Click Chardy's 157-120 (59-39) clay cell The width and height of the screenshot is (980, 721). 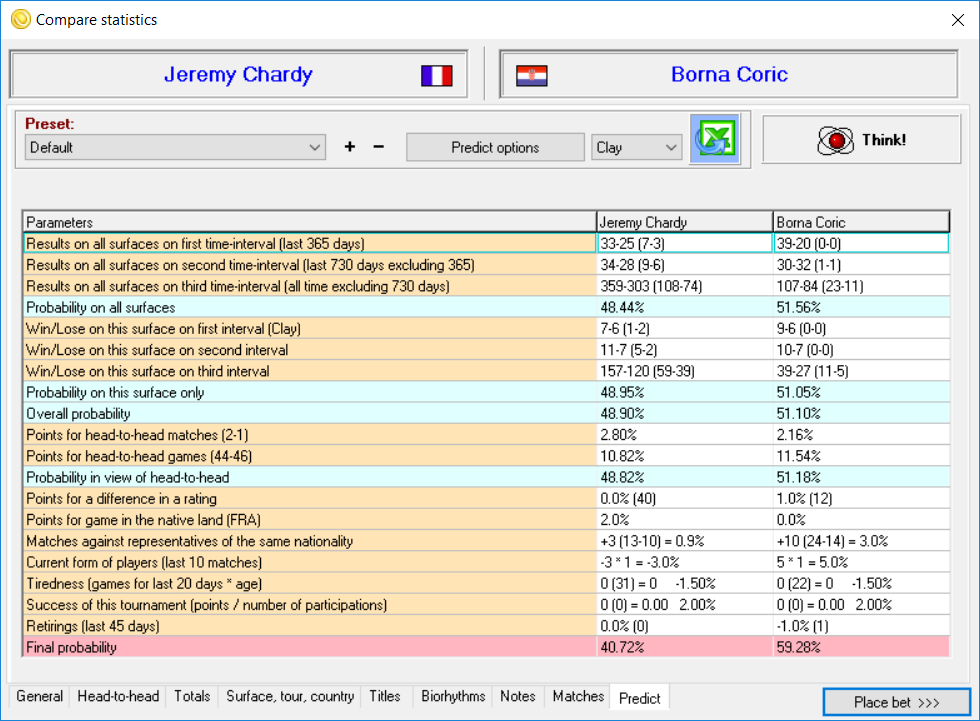[685, 371]
